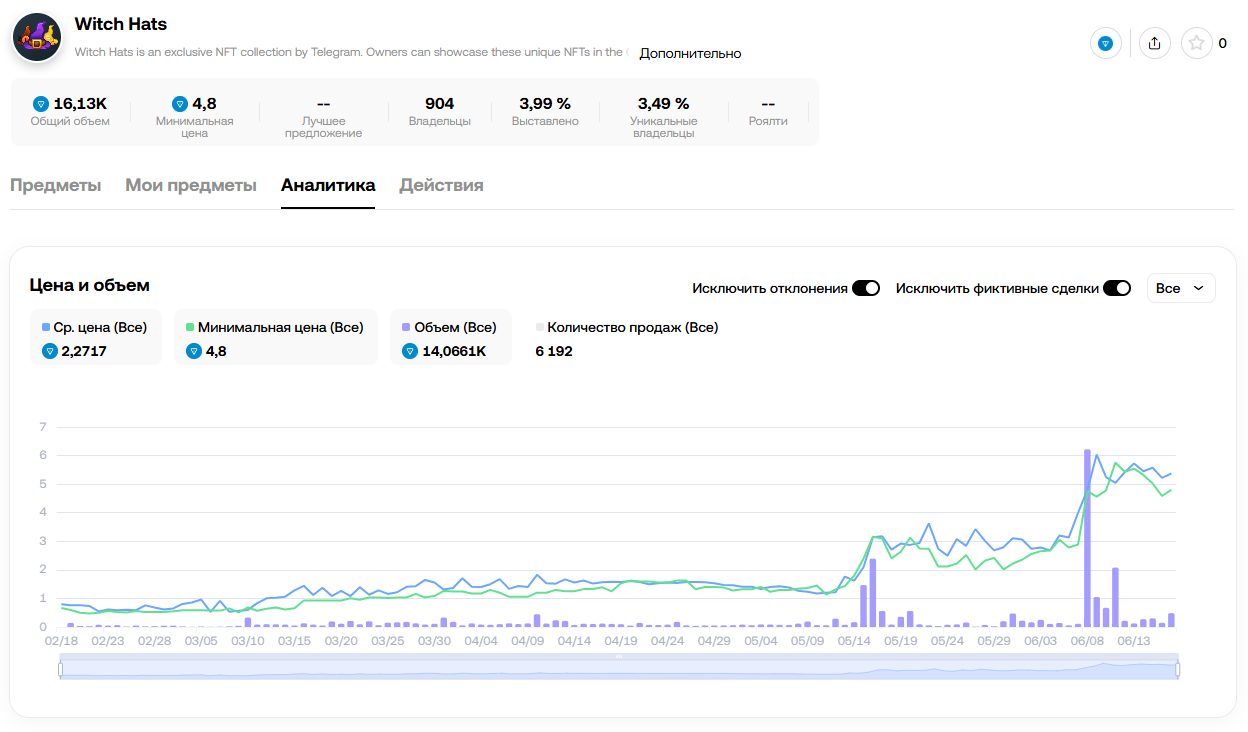The width and height of the screenshot is (1248, 732).
Task: Disable the Исключить фиктивные сделки switch
Action: [x=1116, y=288]
